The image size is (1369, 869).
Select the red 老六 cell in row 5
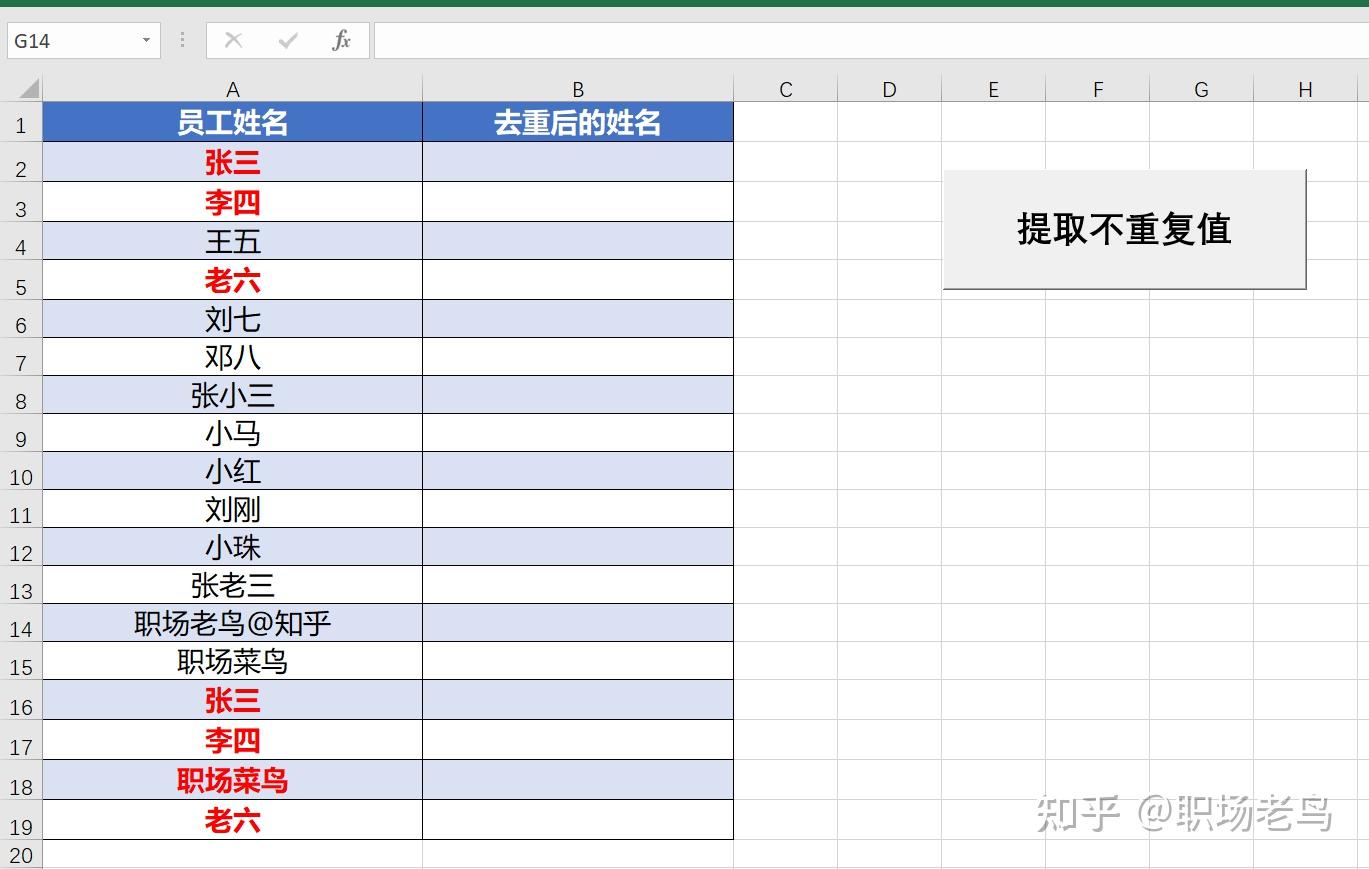pos(232,280)
